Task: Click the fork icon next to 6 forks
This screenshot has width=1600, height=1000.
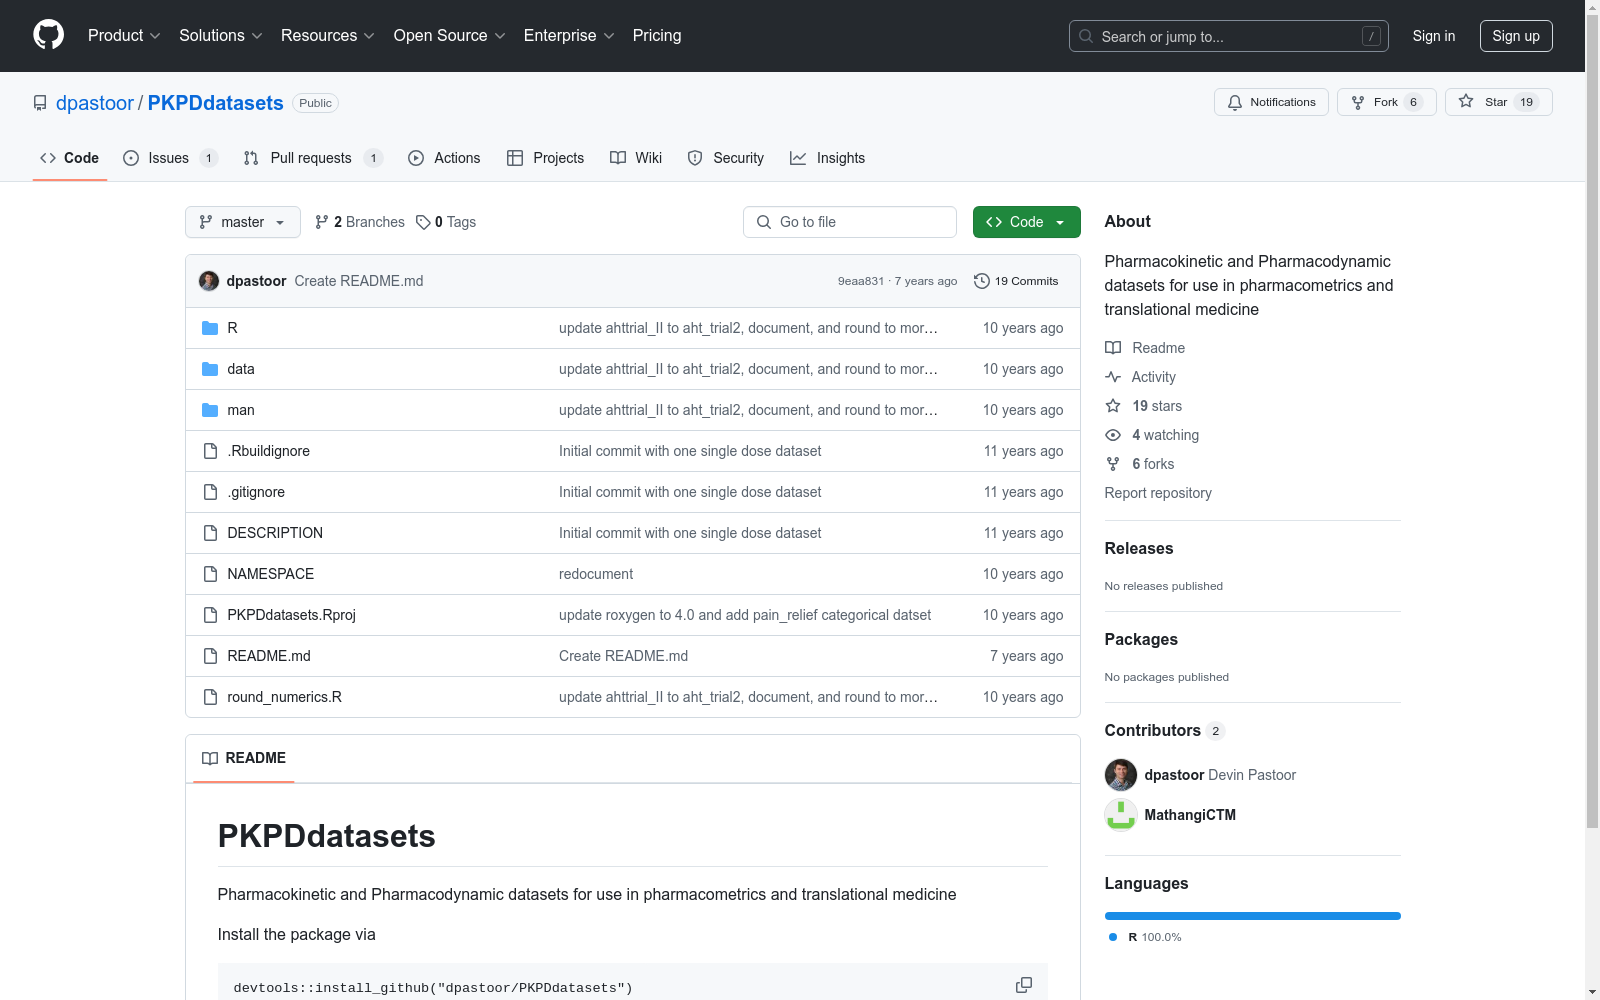Action: pyautogui.click(x=1113, y=464)
